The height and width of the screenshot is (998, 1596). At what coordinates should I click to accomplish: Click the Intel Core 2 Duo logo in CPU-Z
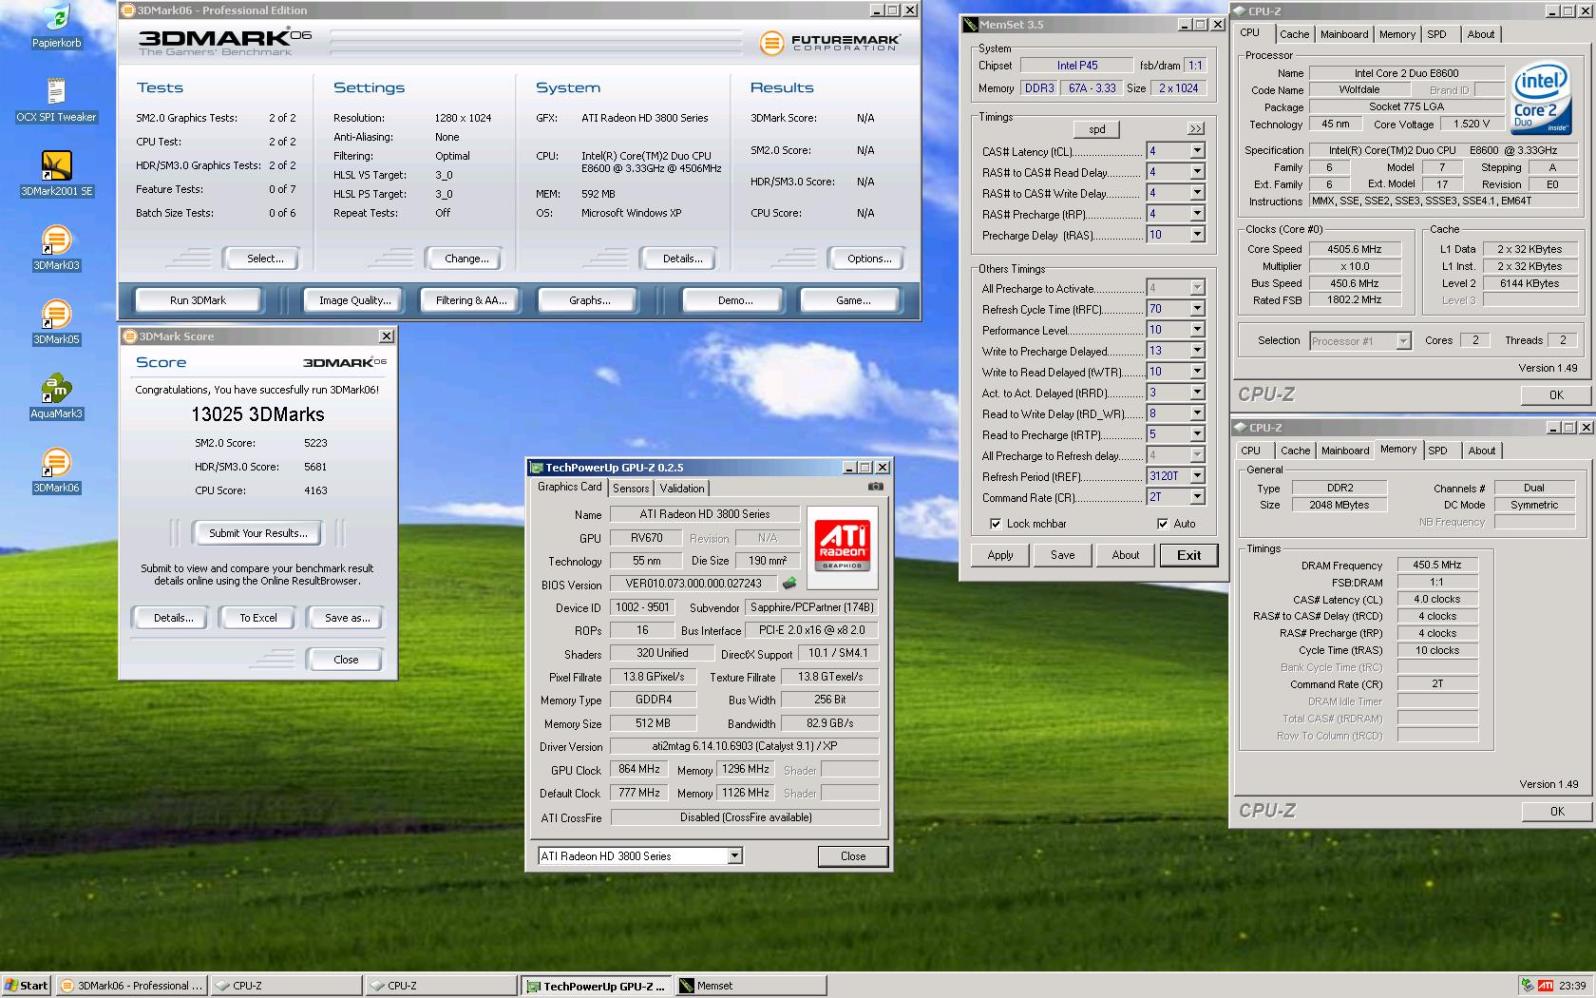point(1540,100)
